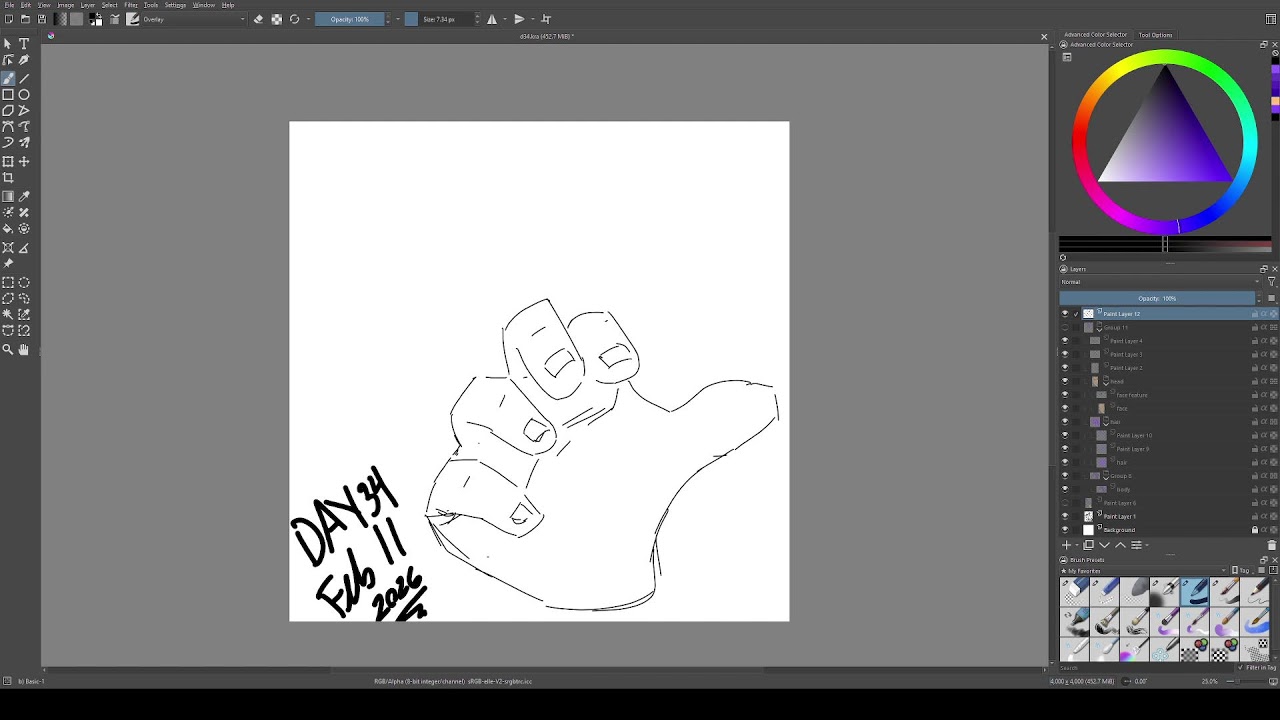The image size is (1280, 720).
Task: Select the Crop tool
Action: (8, 178)
